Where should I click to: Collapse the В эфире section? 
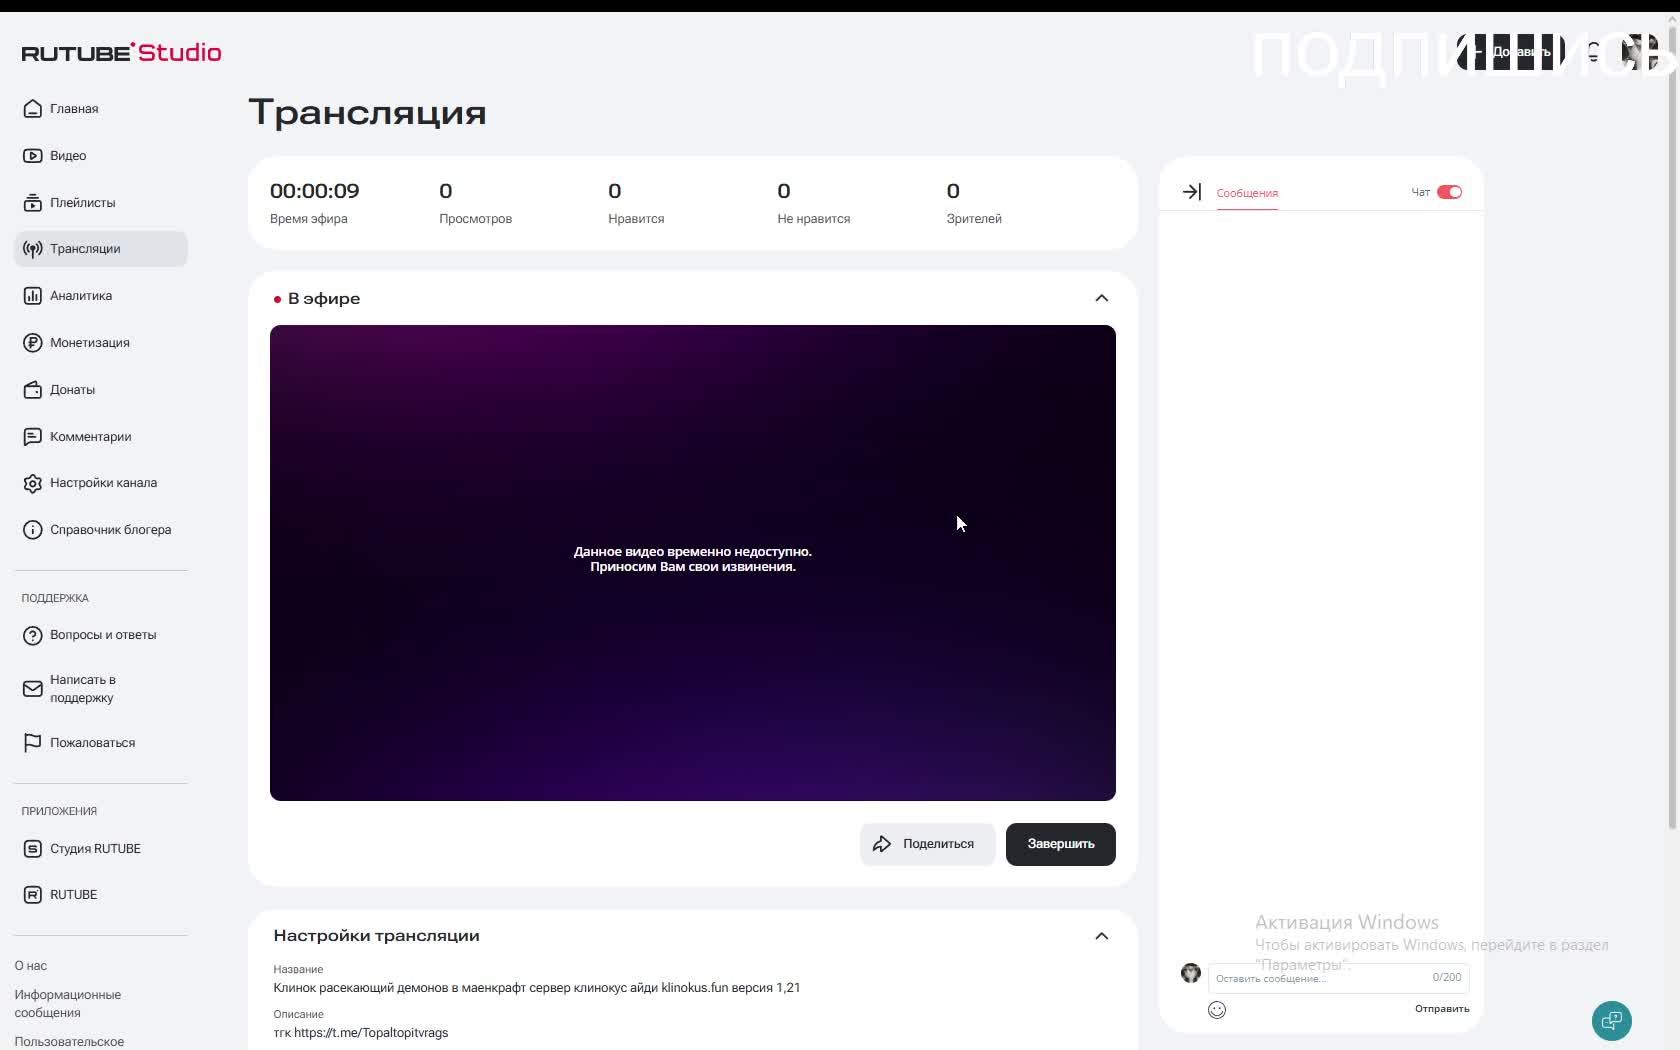click(1101, 298)
